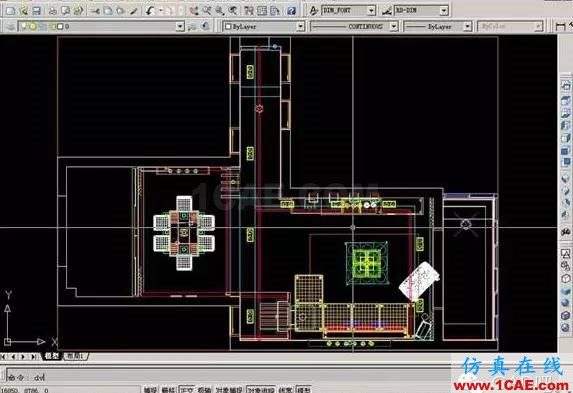Select the Zoom Window tool
The image size is (573, 393).
[219, 11]
